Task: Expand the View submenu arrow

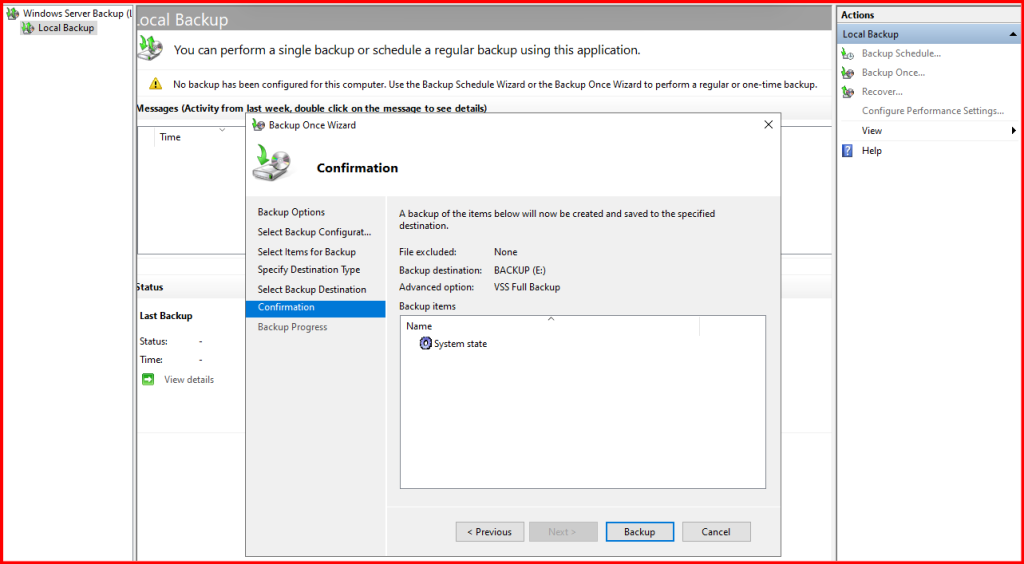Action: [x=1013, y=131]
